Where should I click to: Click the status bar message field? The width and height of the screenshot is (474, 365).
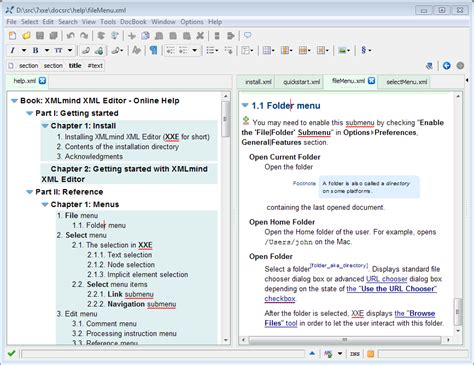[x=162, y=354]
